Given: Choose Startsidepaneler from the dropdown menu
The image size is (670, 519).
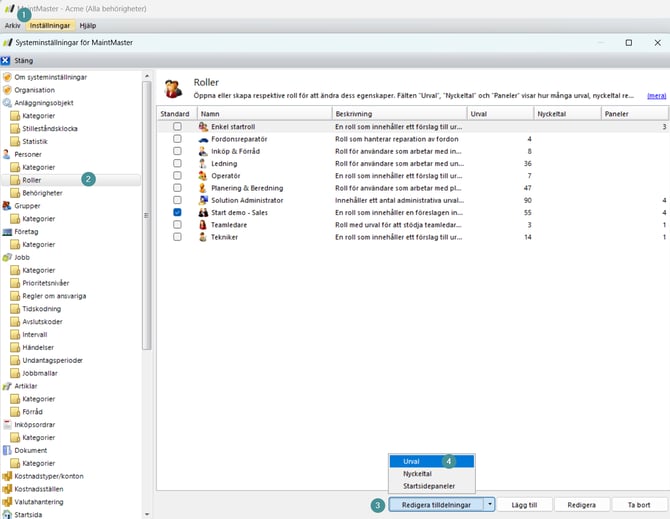Looking at the screenshot, I should click(x=432, y=486).
